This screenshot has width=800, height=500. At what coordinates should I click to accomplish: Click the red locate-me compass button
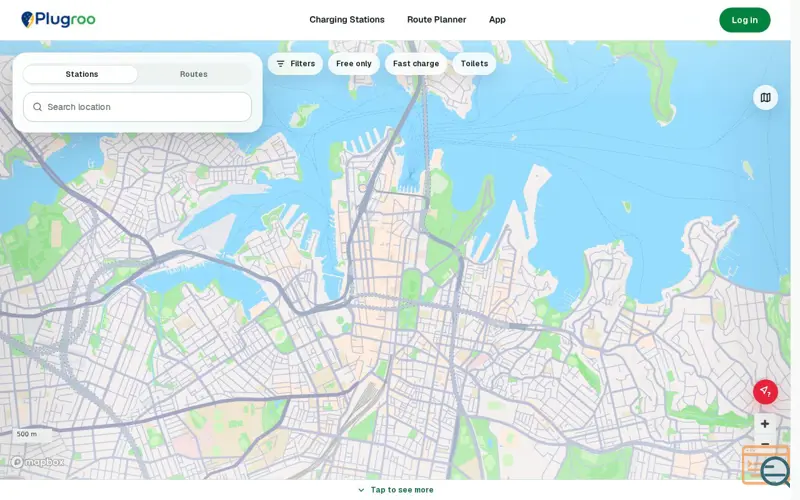(x=765, y=392)
